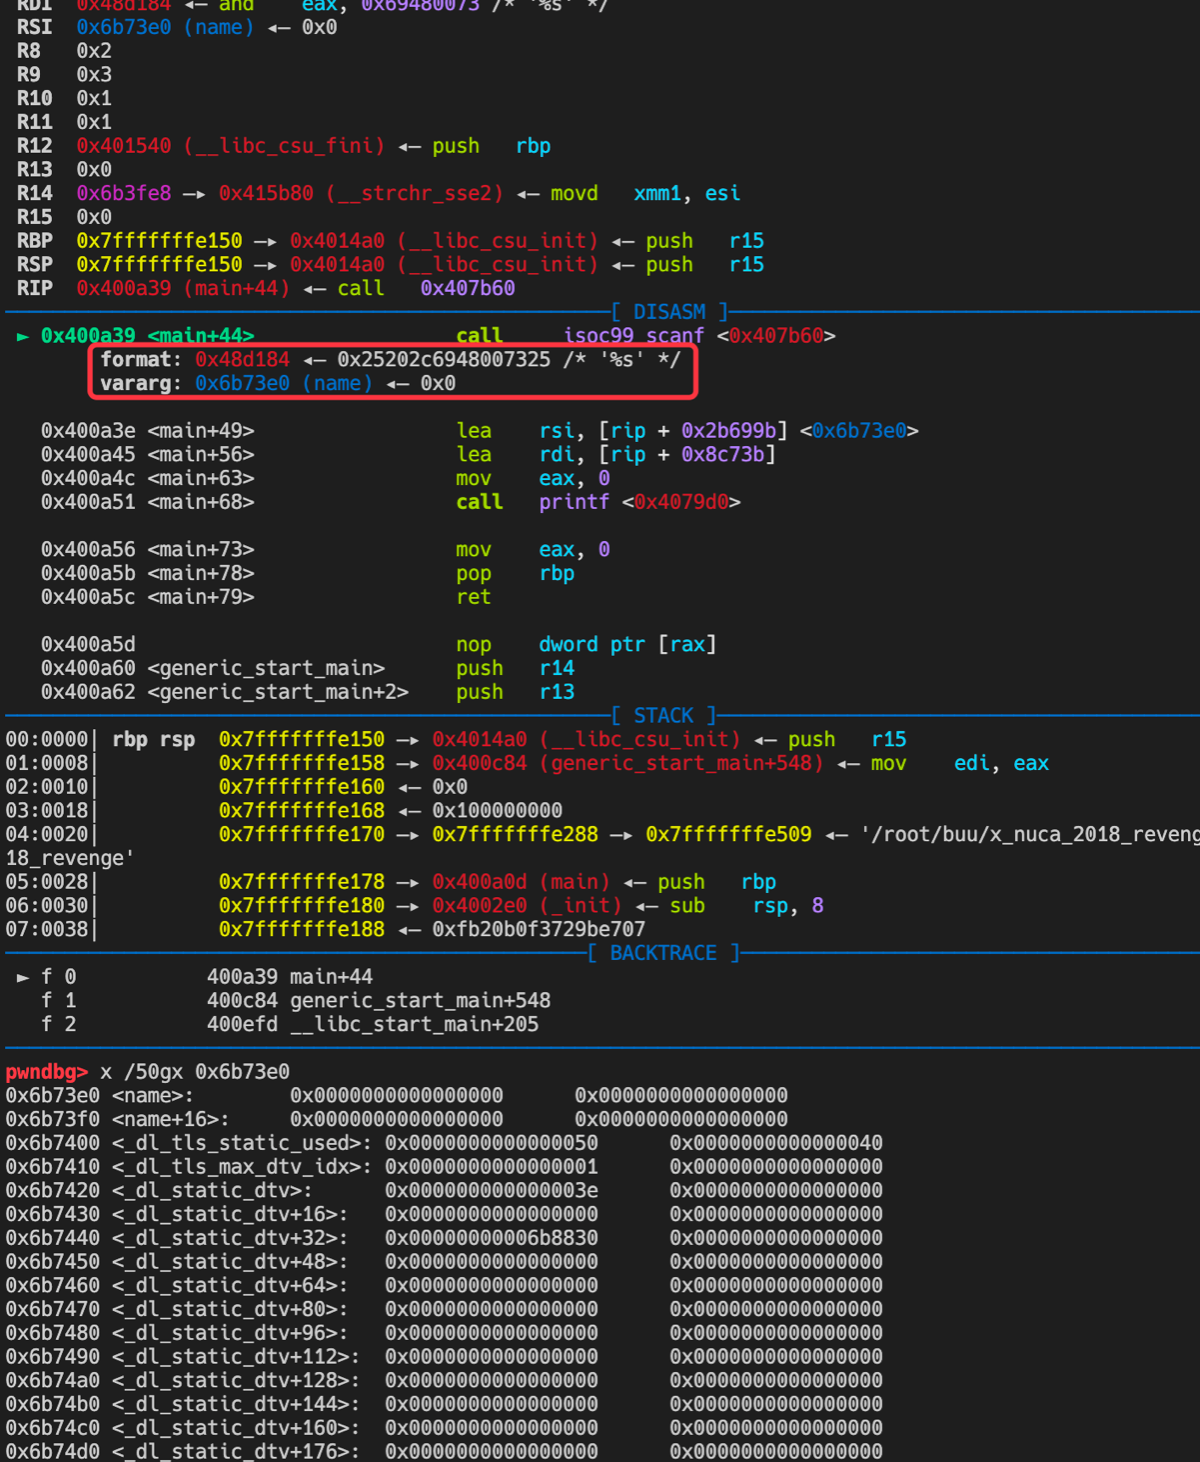This screenshot has height=1462, width=1200.
Task: Click R12 value 0x401540
Action: 124,146
